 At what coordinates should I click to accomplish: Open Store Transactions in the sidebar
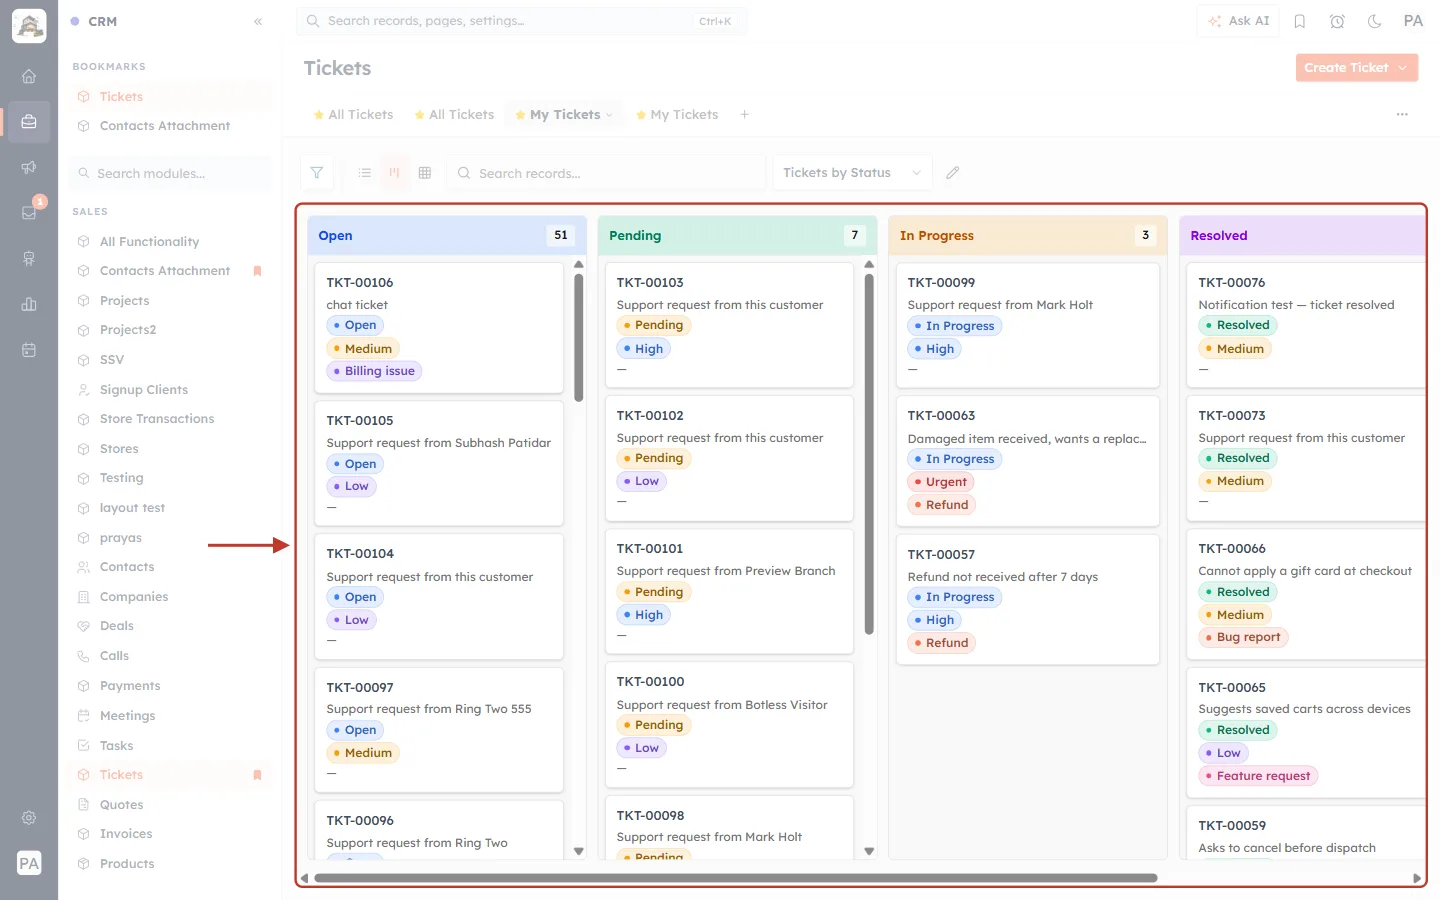[157, 419]
